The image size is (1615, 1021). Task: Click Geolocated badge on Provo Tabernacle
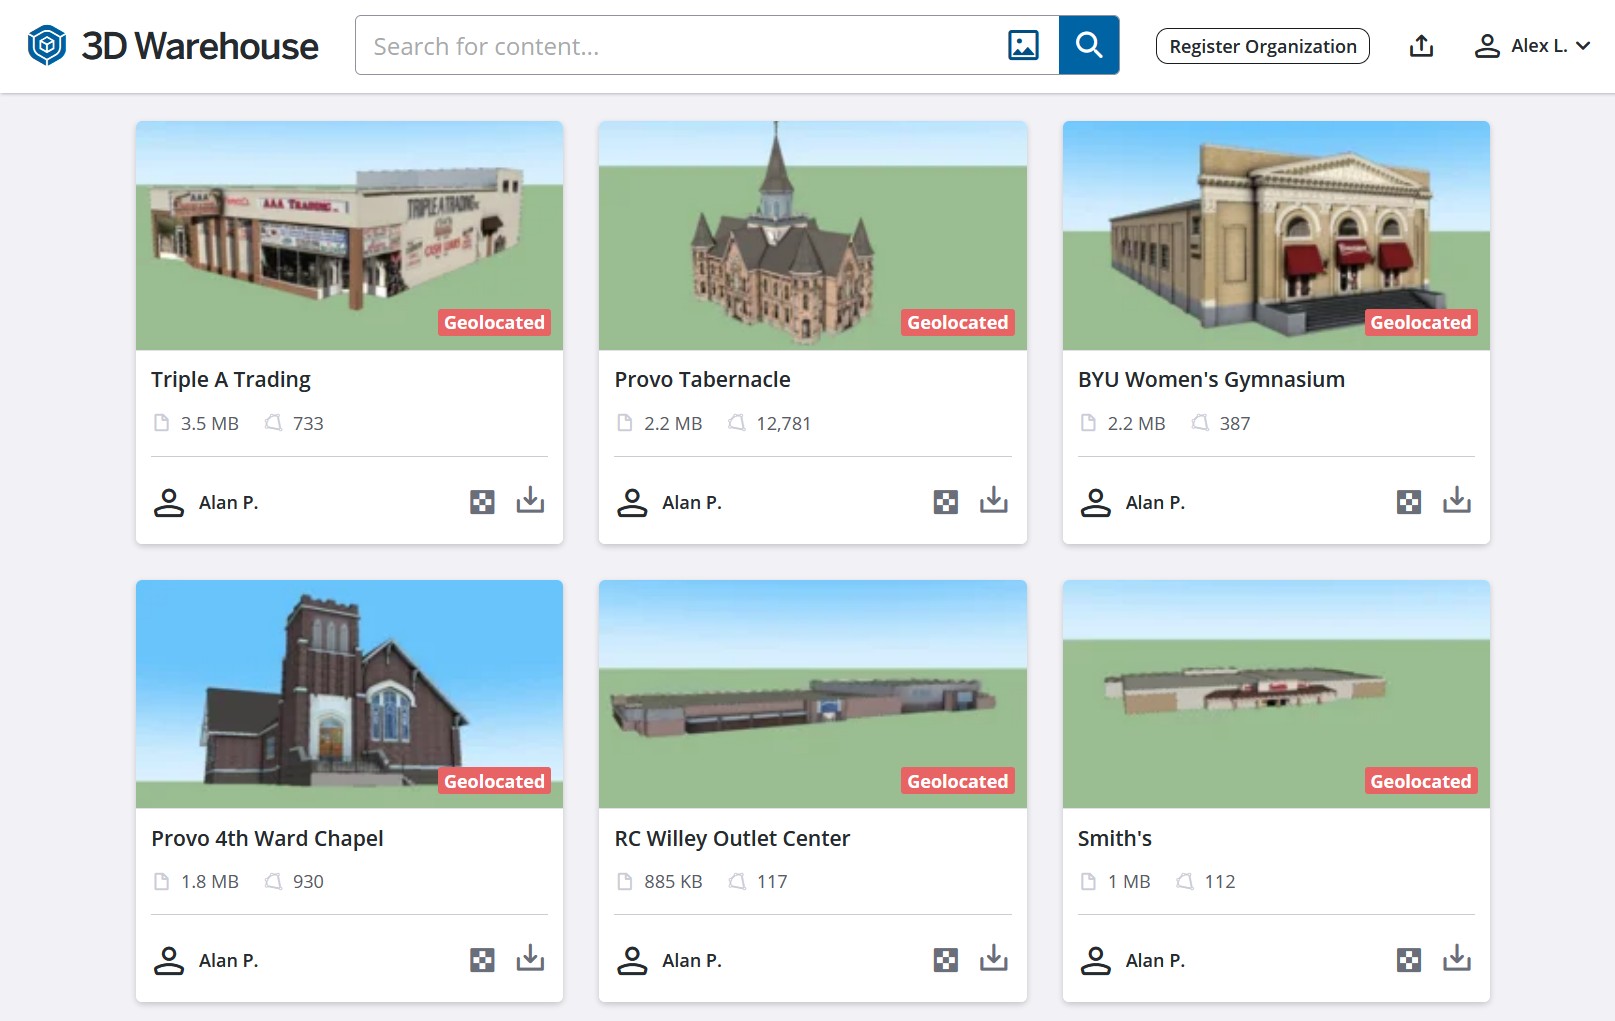957,322
